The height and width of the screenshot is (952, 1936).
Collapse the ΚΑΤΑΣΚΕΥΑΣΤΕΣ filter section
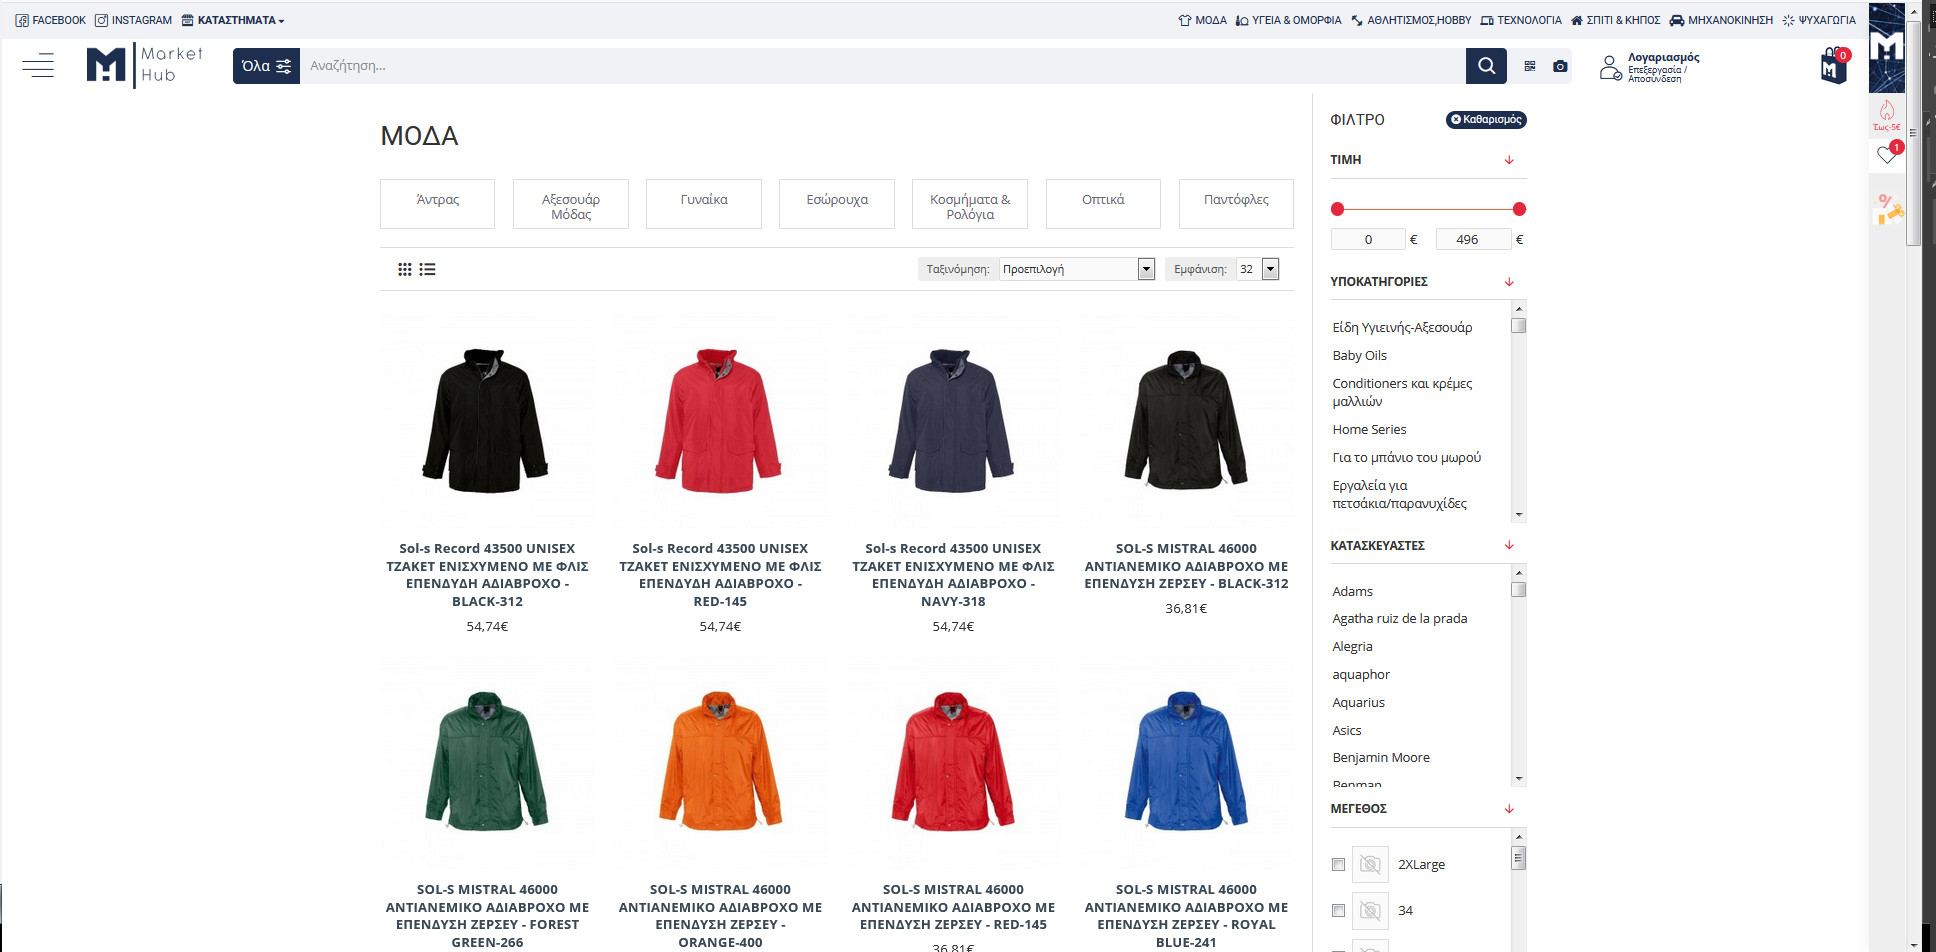(x=1509, y=545)
